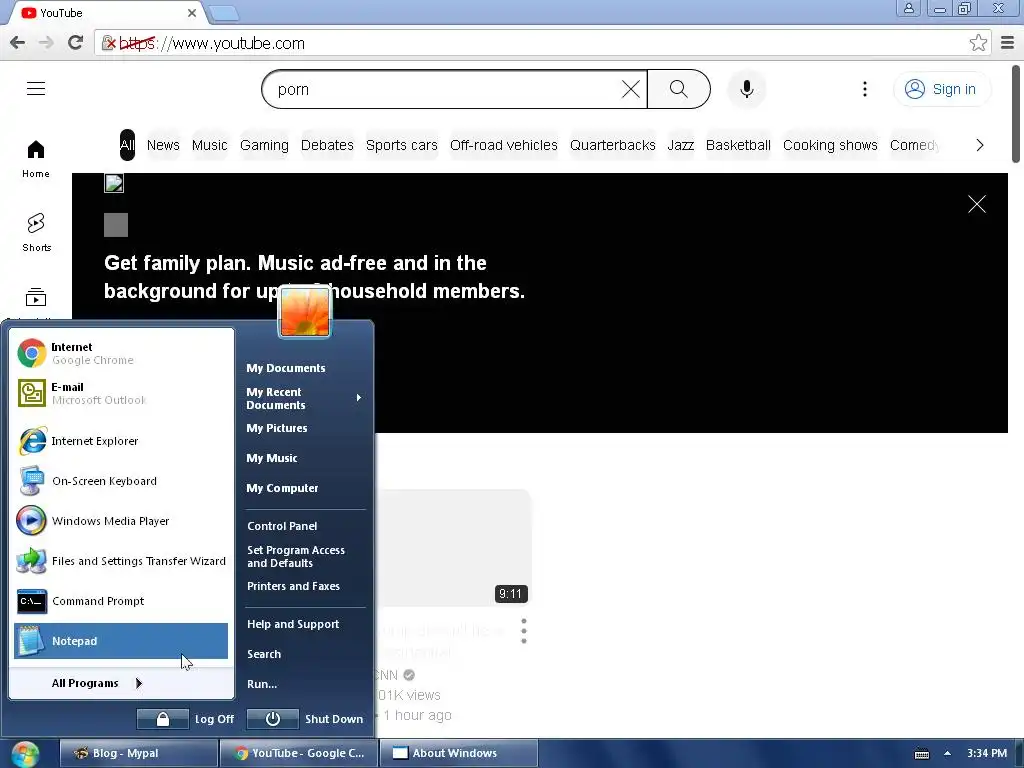Select the Debates category chip
Viewport: 1024px width, 768px height.
pos(327,145)
